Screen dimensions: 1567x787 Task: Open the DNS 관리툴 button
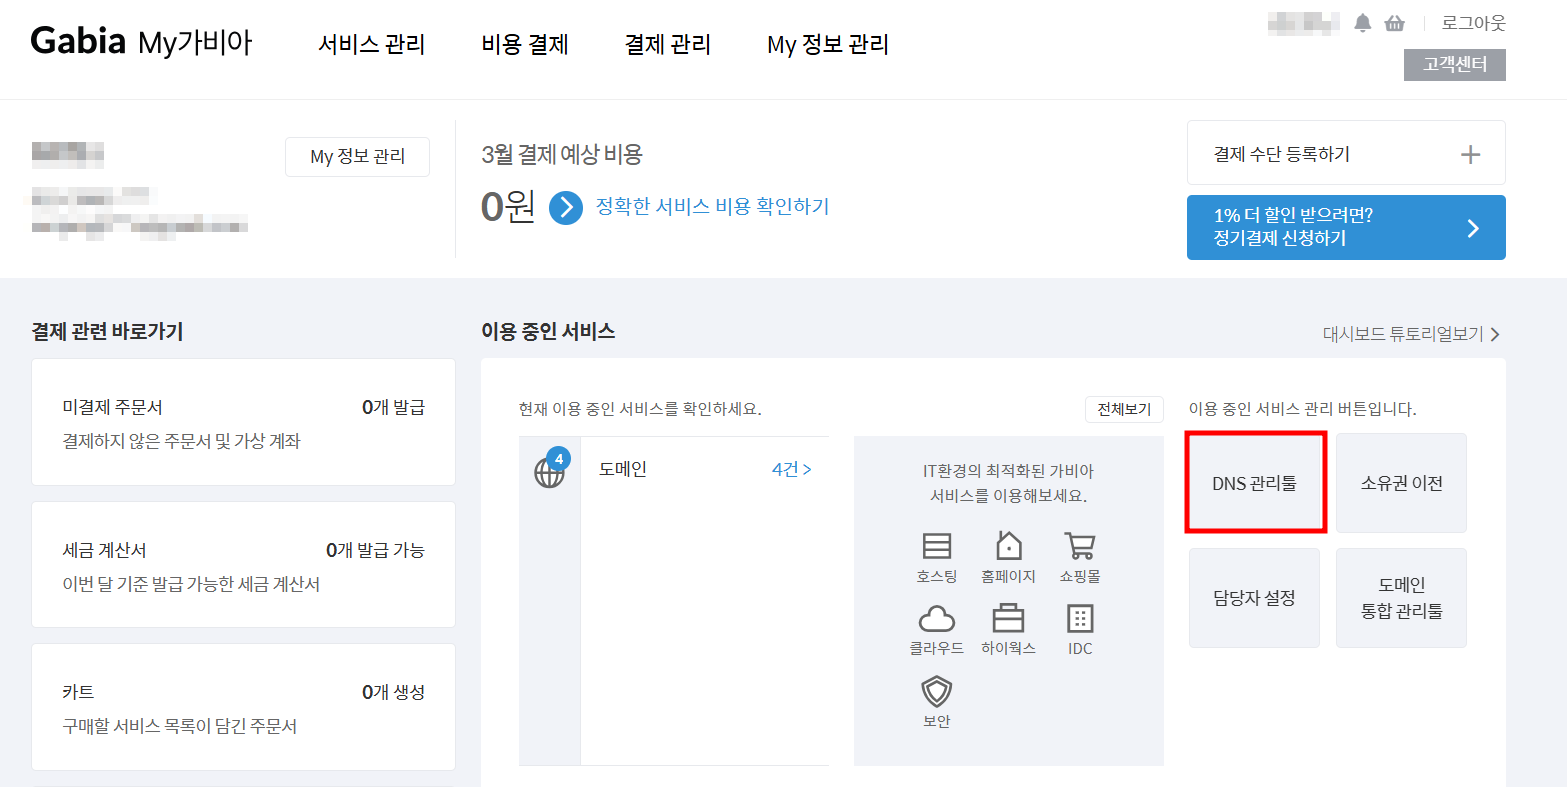click(1254, 483)
